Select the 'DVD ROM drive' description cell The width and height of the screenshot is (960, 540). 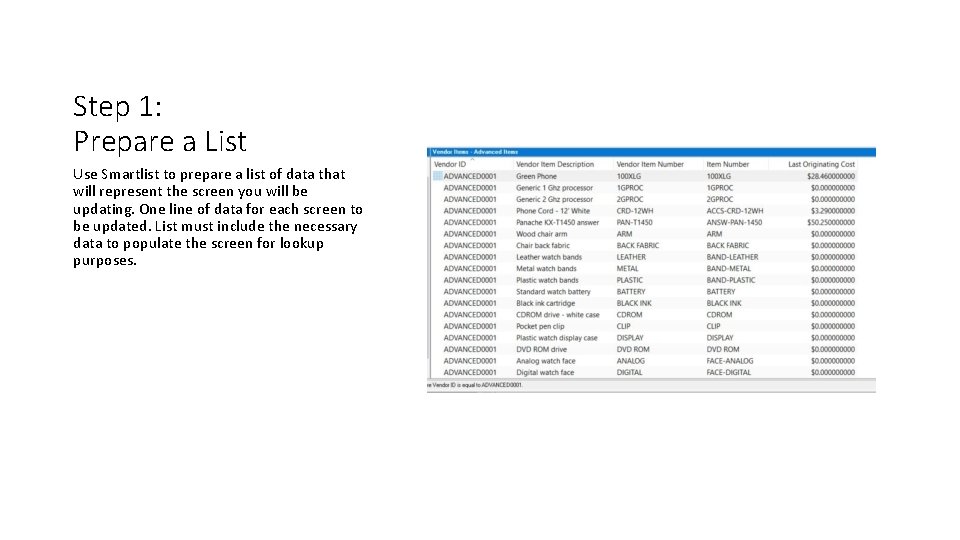coord(541,350)
